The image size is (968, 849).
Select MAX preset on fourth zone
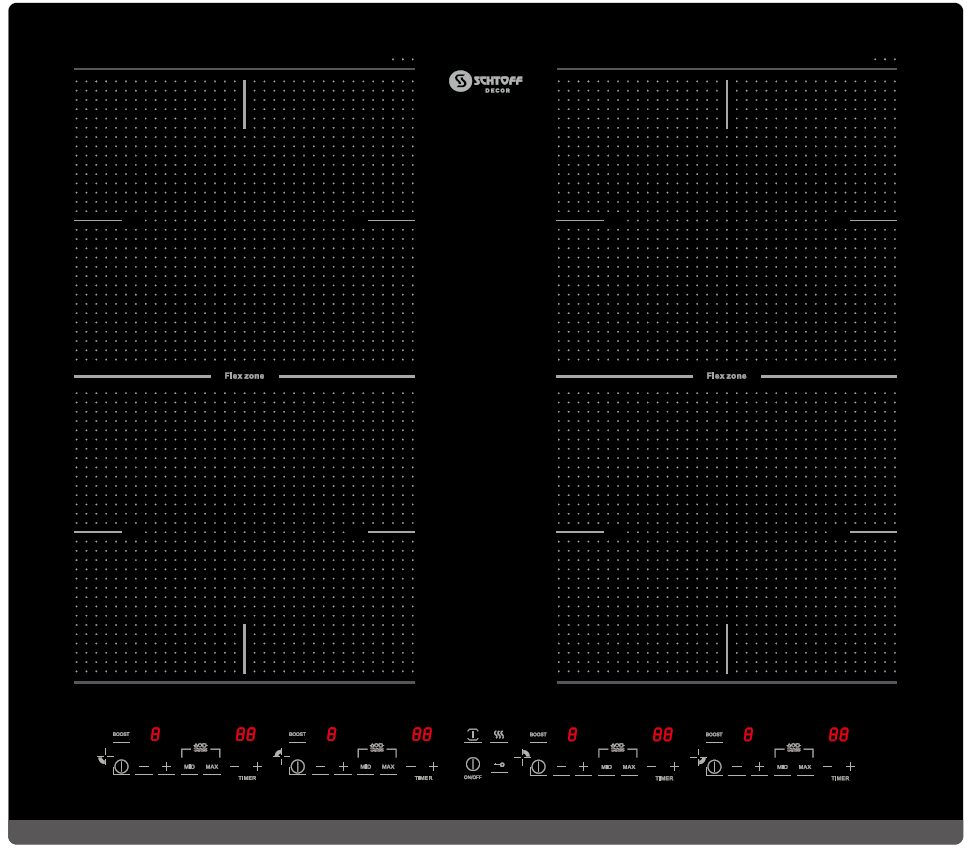tap(805, 767)
